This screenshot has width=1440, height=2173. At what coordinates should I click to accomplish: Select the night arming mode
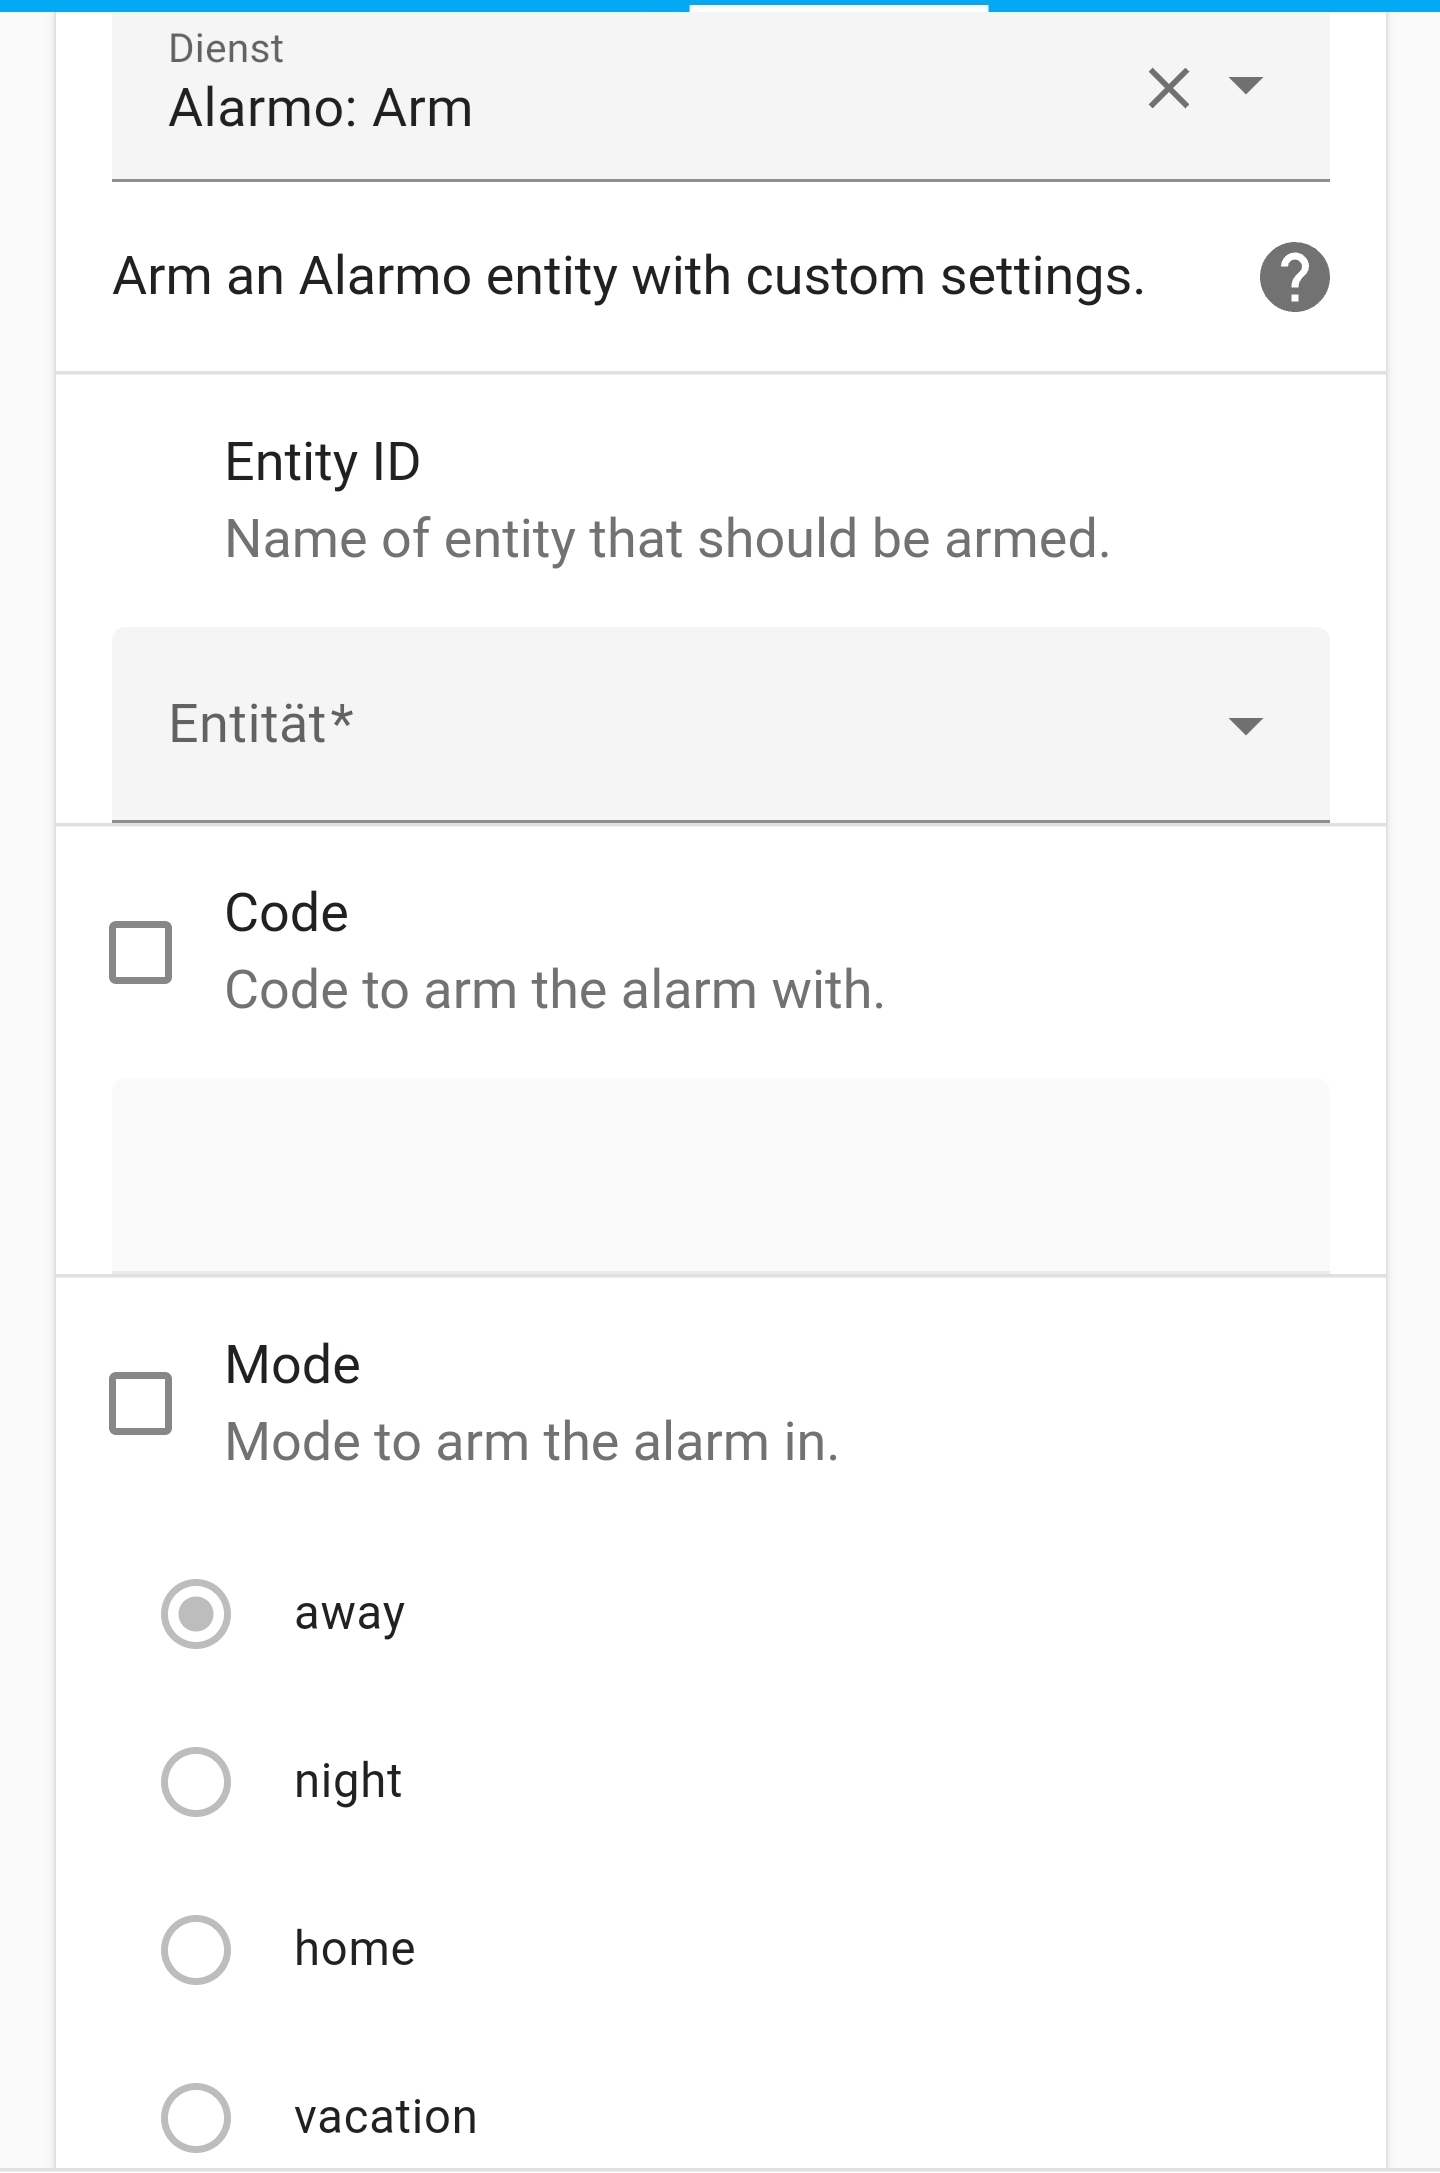pos(196,1780)
